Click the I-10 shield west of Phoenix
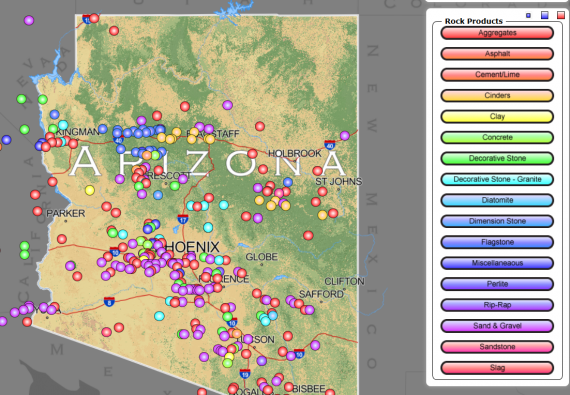The image size is (570, 395). (115, 251)
